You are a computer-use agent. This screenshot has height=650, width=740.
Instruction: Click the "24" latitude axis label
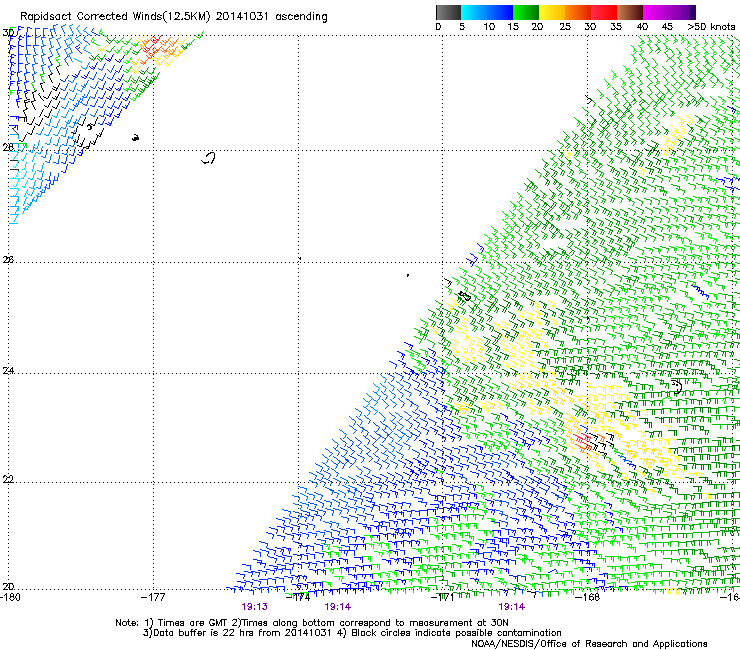click(8, 371)
